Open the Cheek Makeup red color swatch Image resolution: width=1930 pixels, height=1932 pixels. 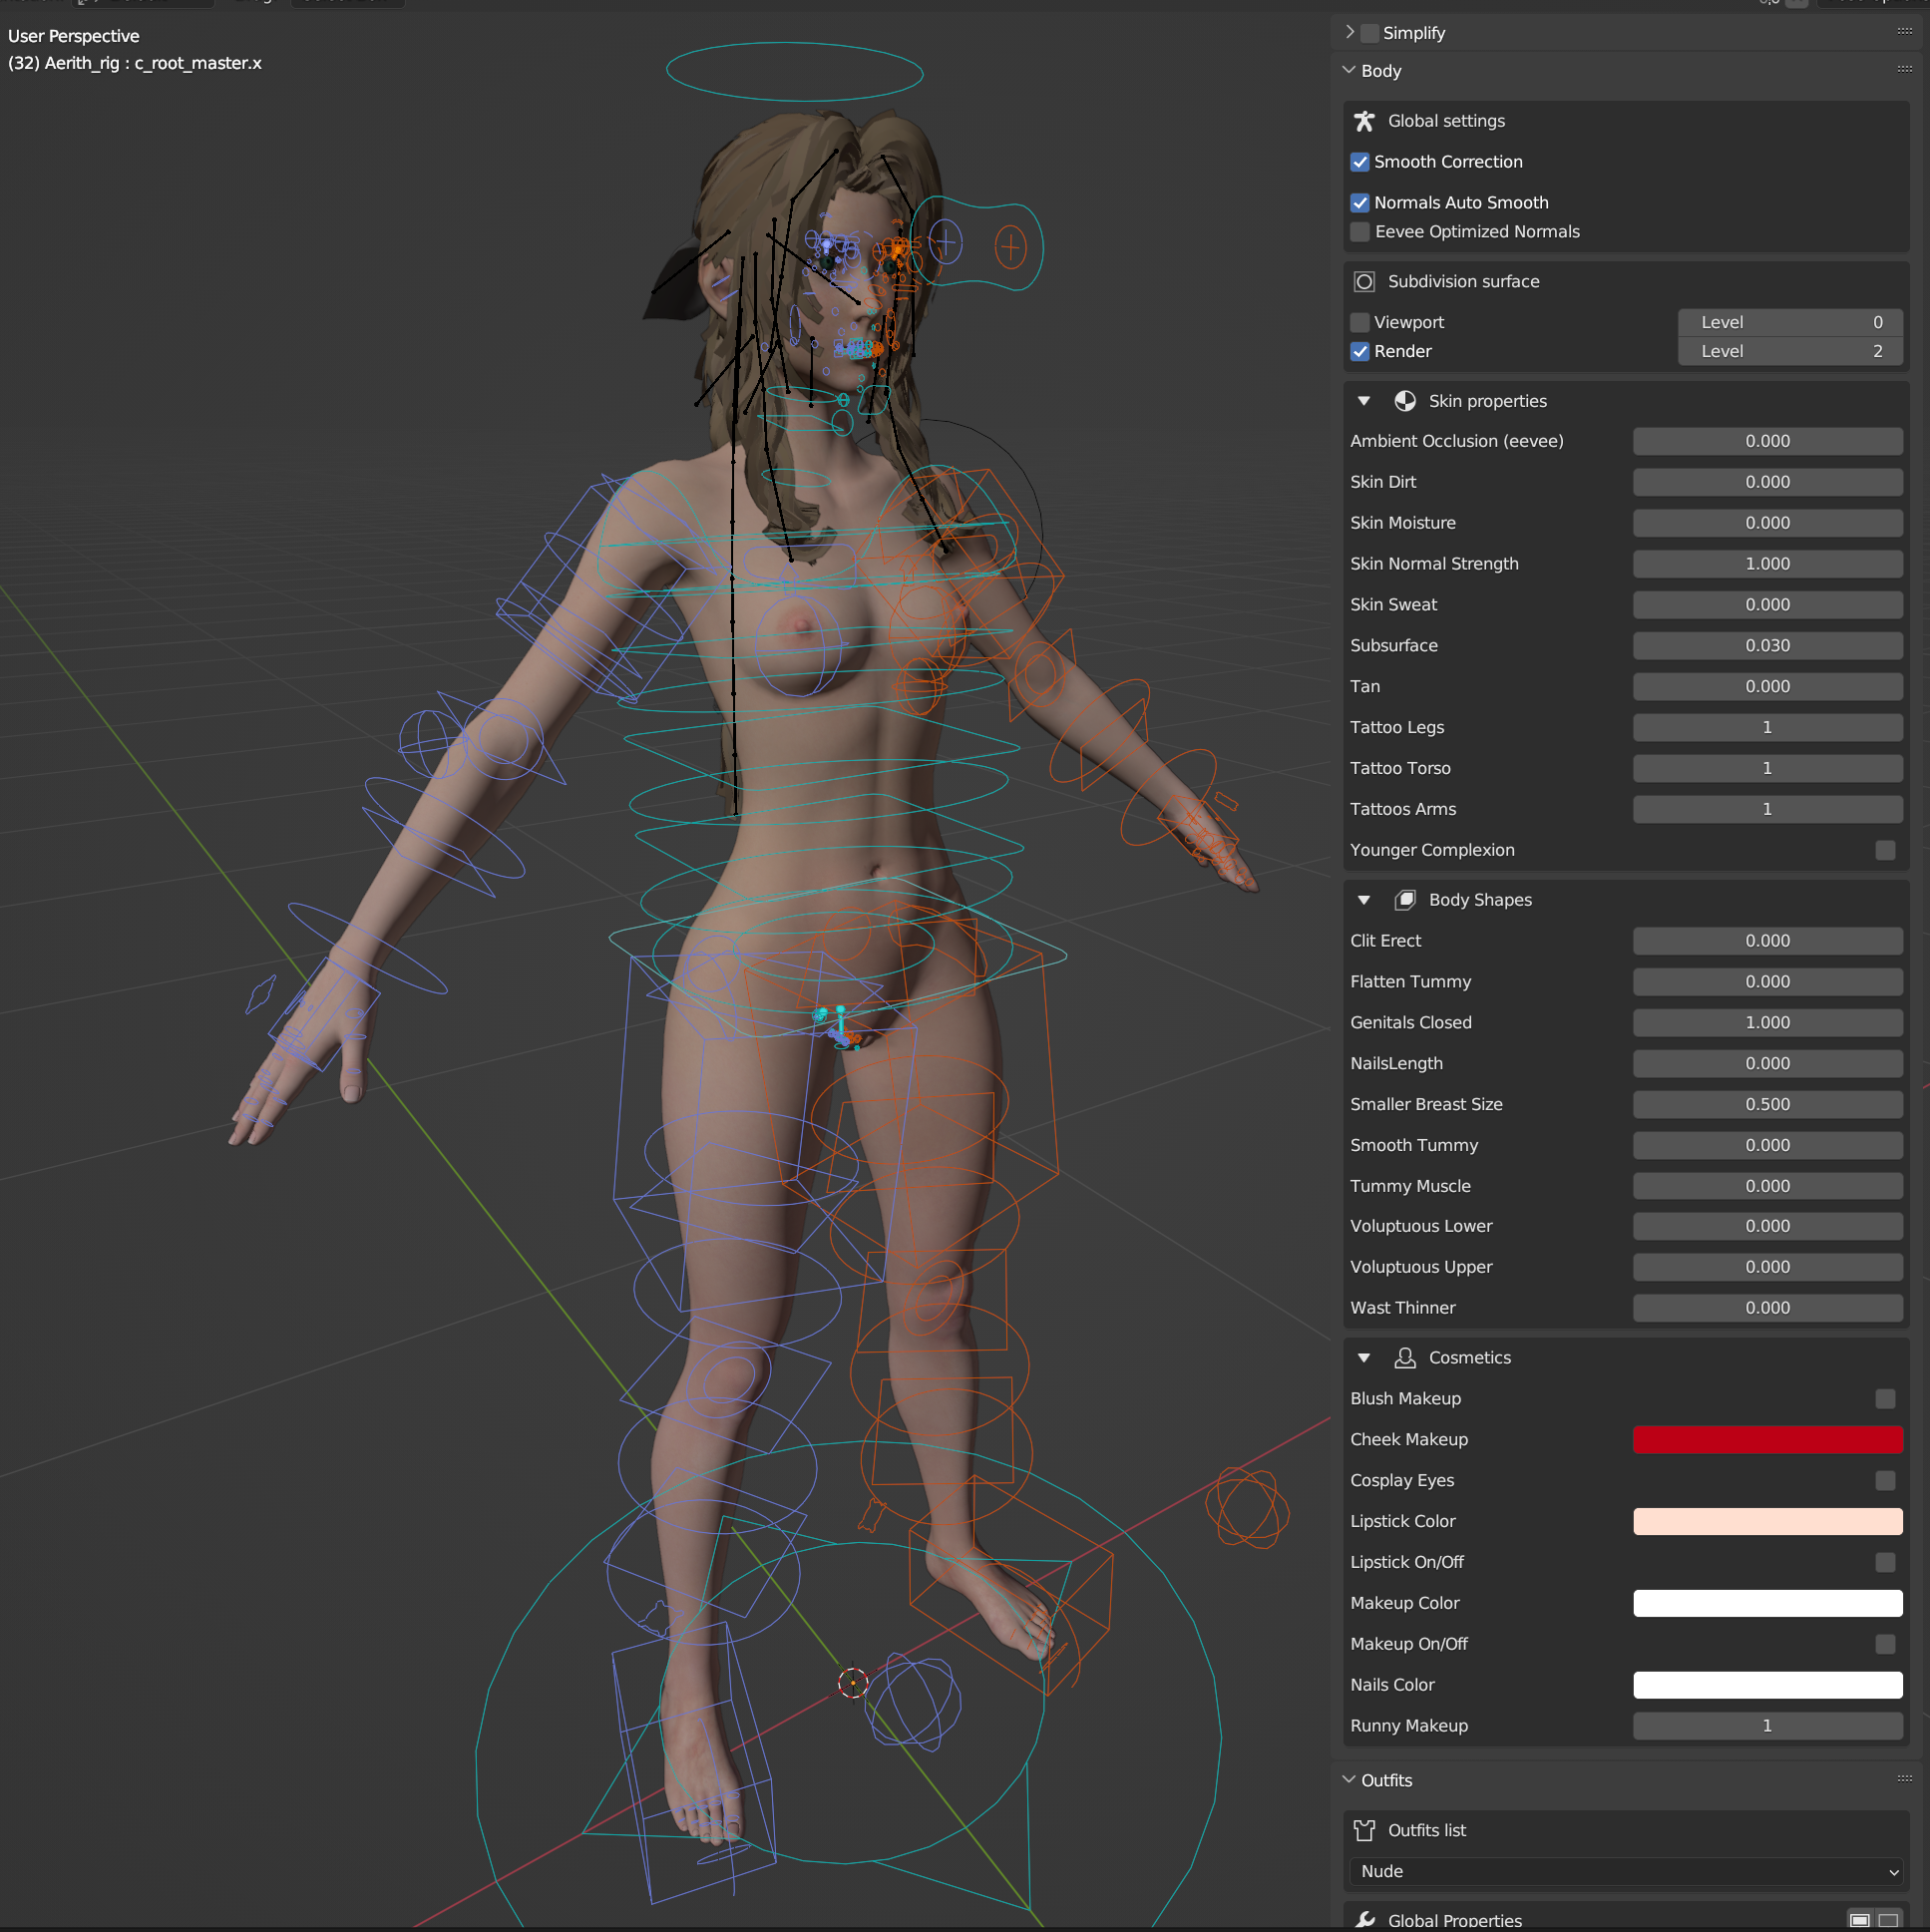pos(1768,1440)
